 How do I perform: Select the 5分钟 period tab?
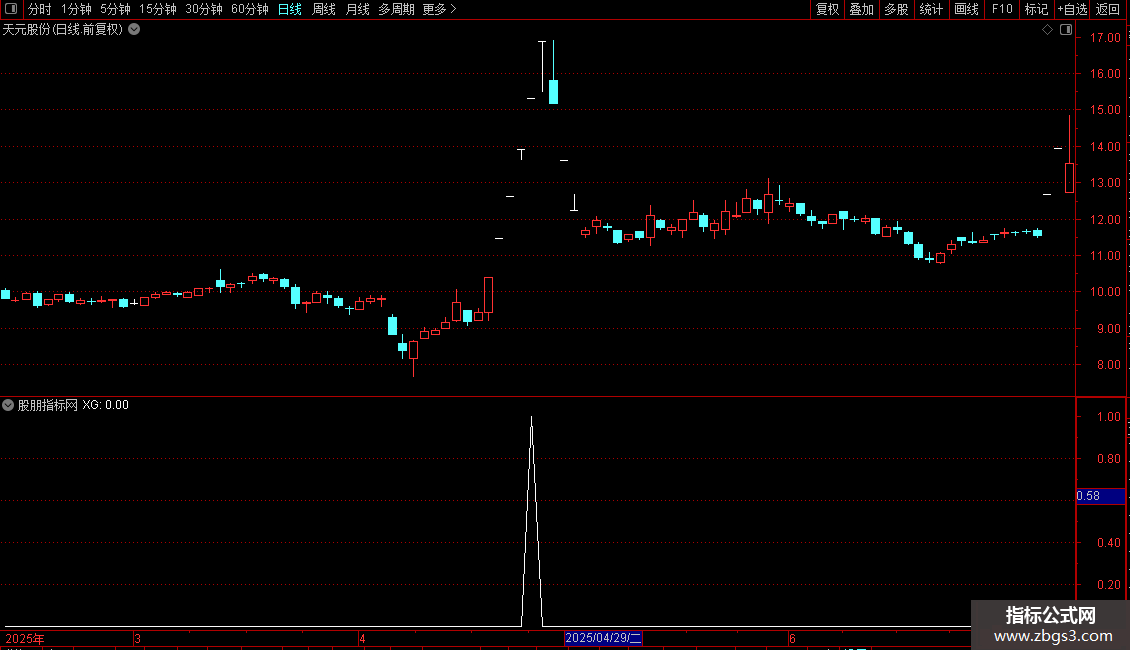coord(115,9)
